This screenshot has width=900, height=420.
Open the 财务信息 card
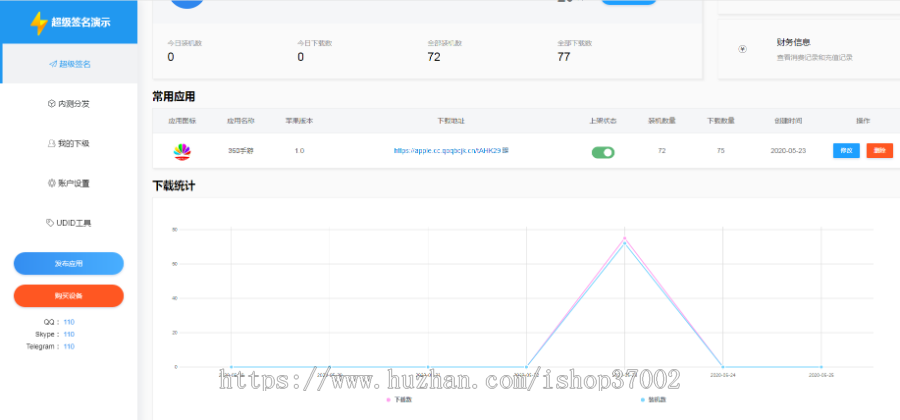click(x=809, y=49)
